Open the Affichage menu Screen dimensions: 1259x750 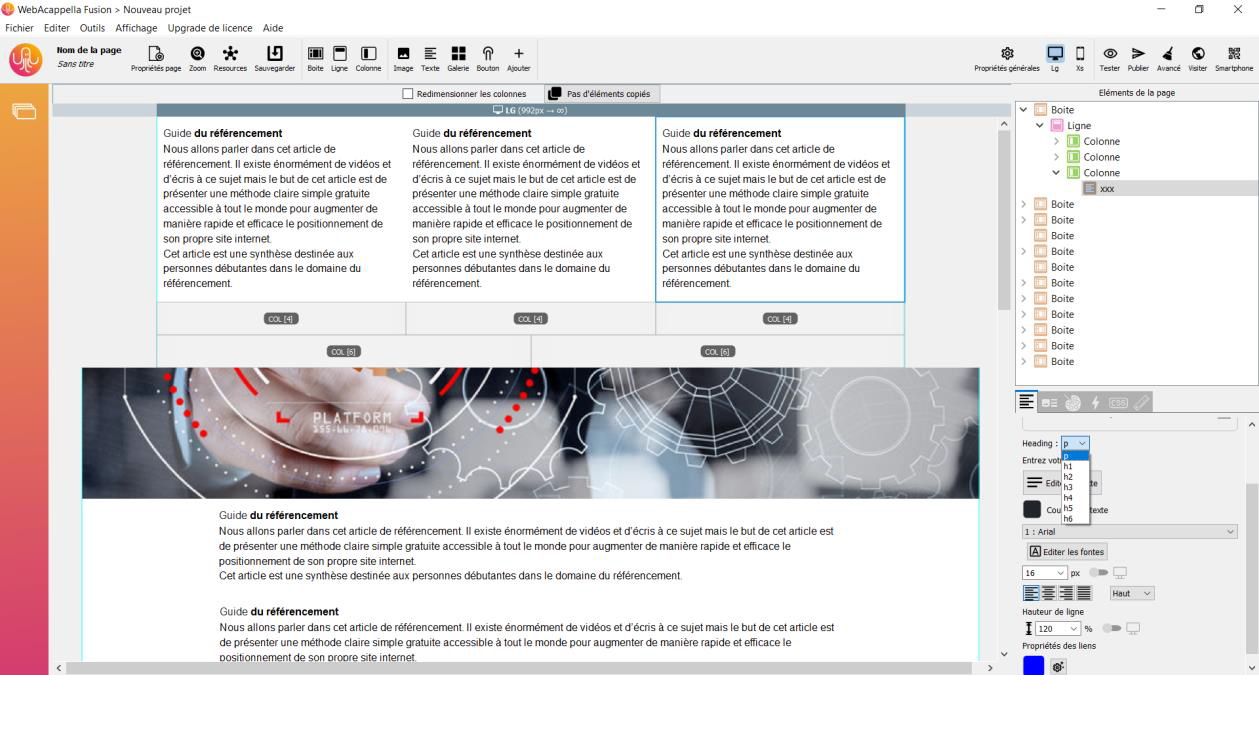click(136, 28)
